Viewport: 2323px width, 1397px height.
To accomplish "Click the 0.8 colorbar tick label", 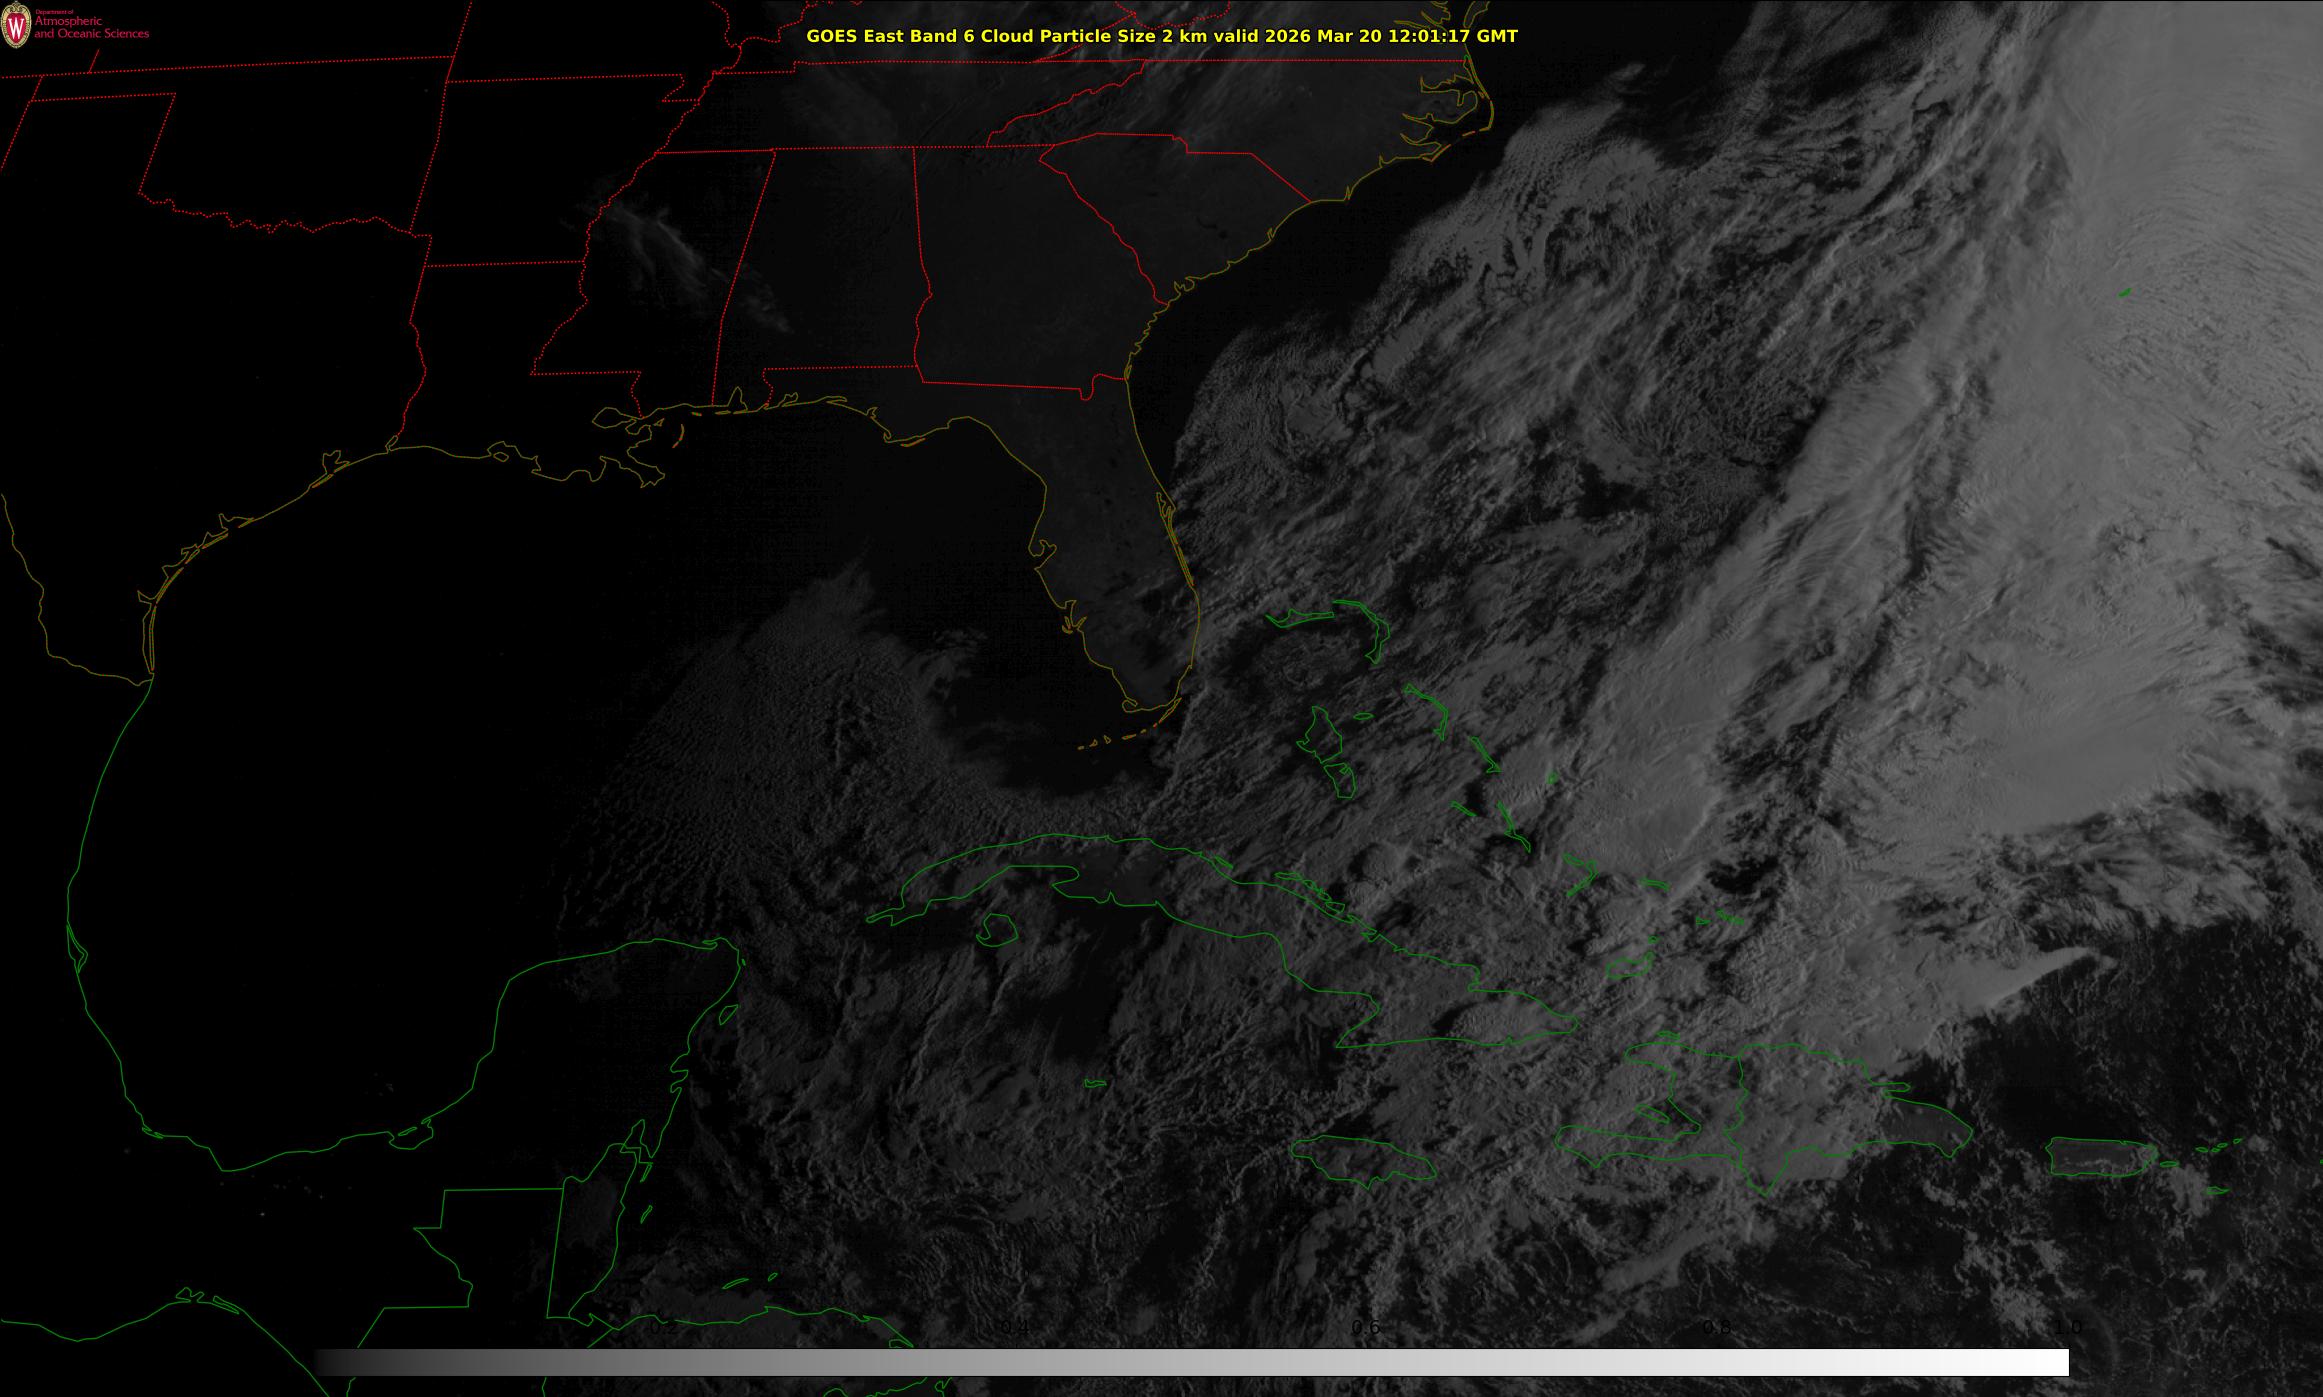I will pyautogui.click(x=1717, y=1328).
